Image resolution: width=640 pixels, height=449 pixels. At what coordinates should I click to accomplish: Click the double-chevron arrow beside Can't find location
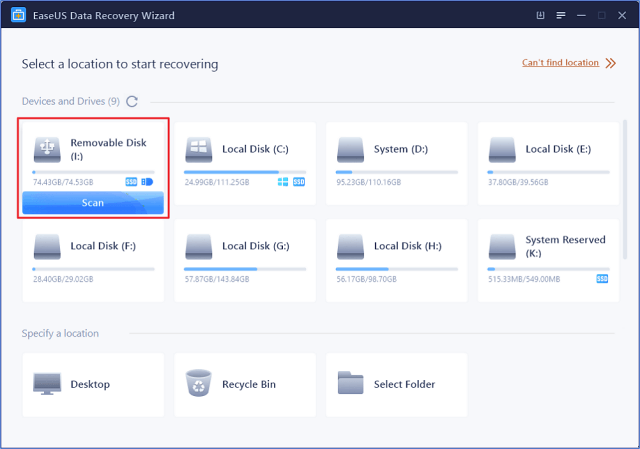pos(611,63)
